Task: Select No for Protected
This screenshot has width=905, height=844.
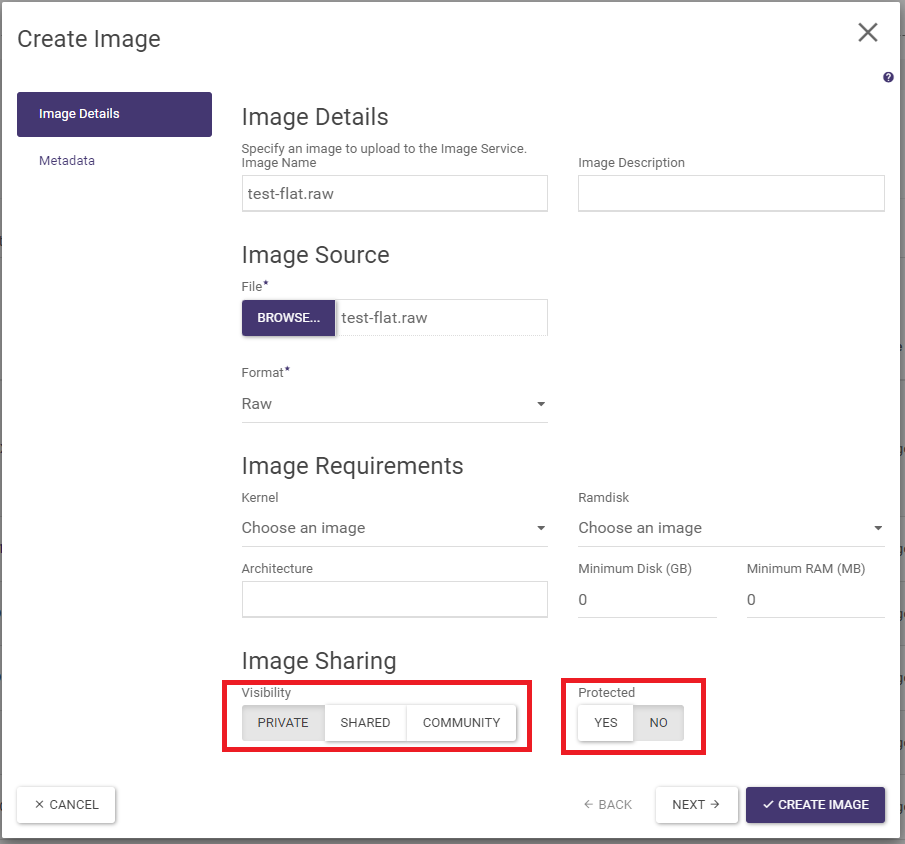Action: point(658,723)
